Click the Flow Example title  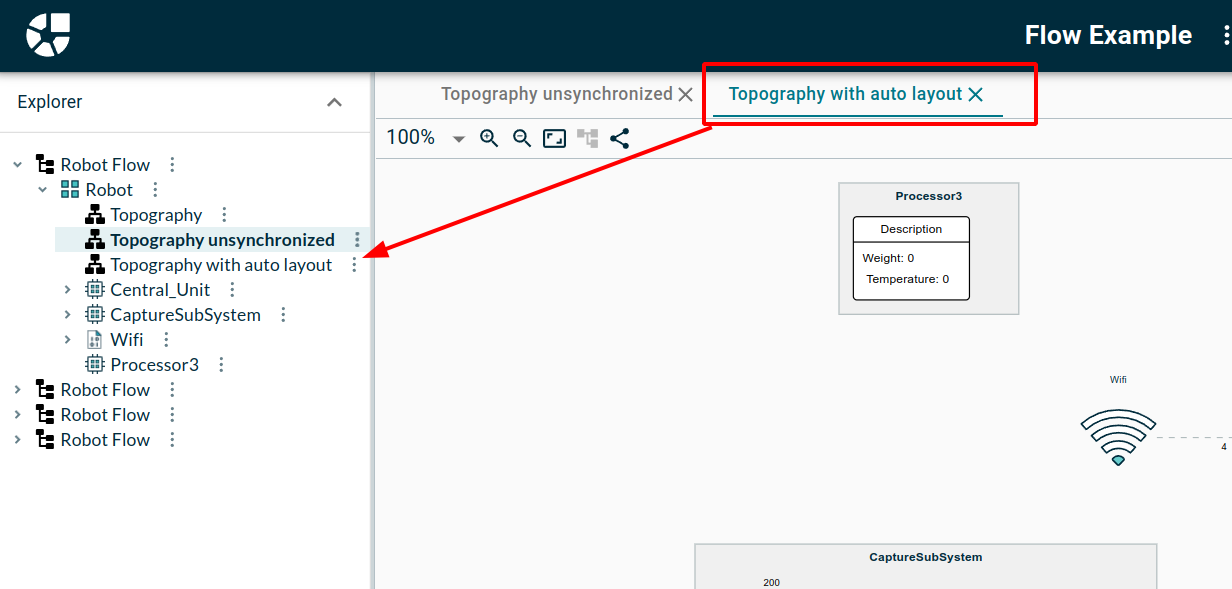1108,35
